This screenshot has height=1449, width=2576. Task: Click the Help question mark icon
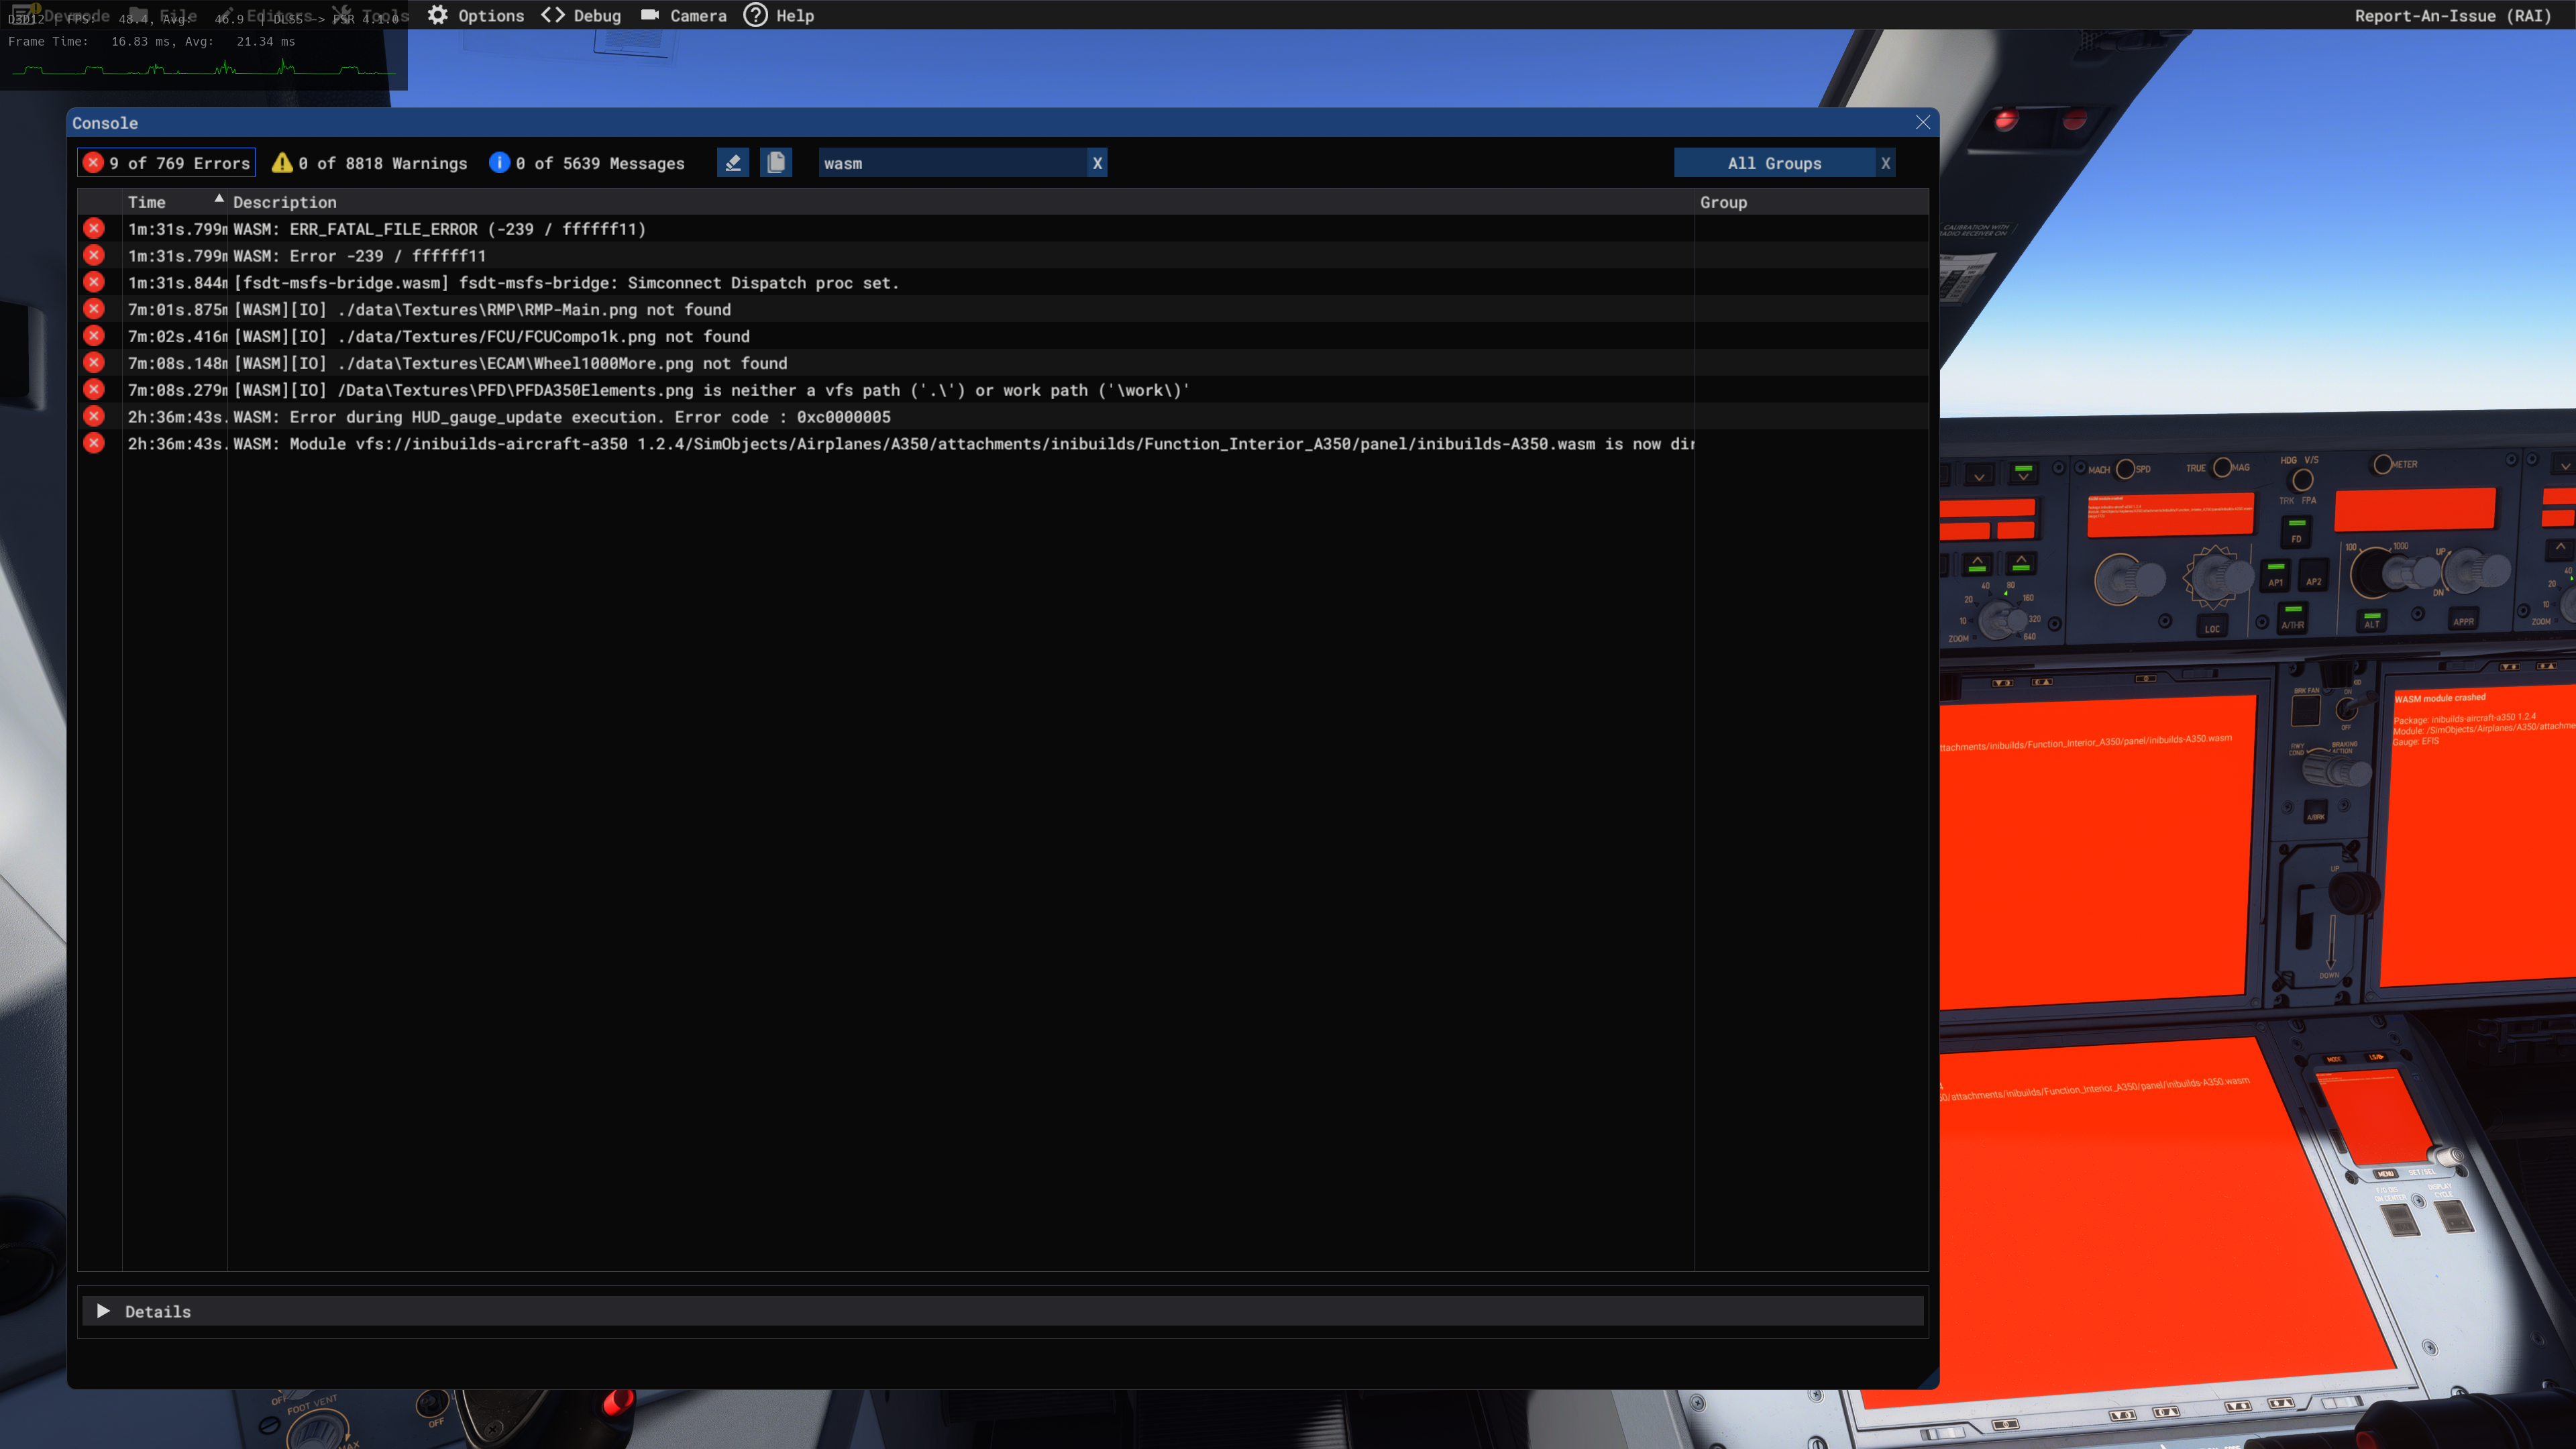pos(756,15)
